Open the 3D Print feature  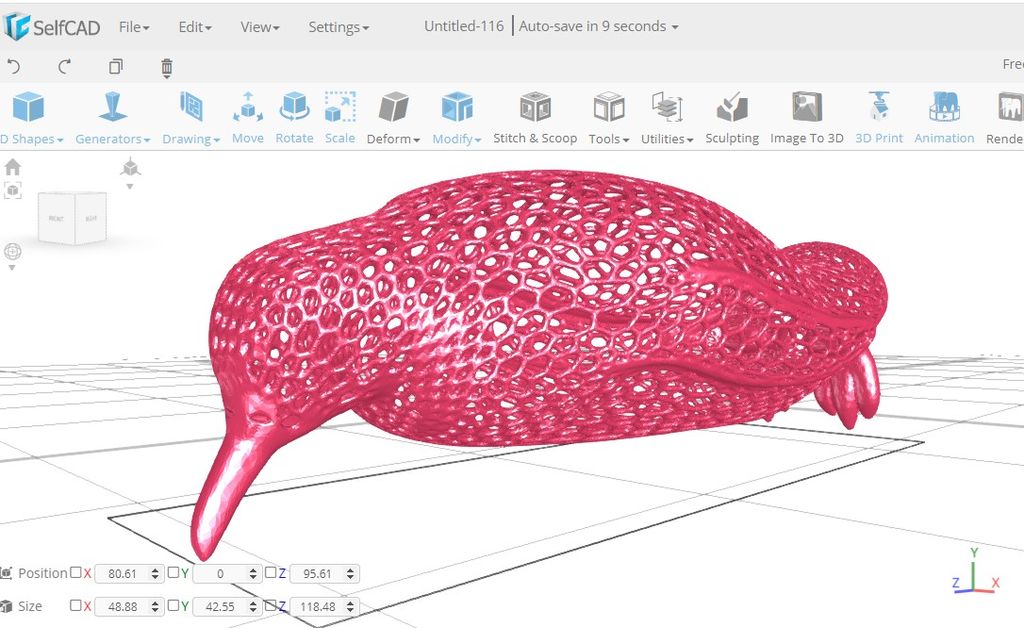[x=879, y=115]
